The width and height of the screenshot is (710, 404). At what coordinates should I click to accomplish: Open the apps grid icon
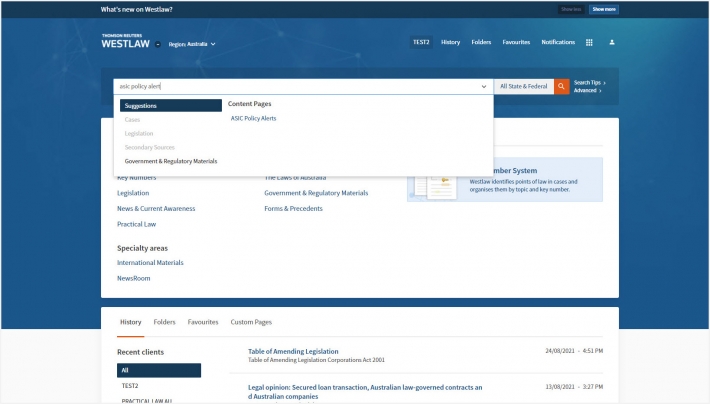589,42
